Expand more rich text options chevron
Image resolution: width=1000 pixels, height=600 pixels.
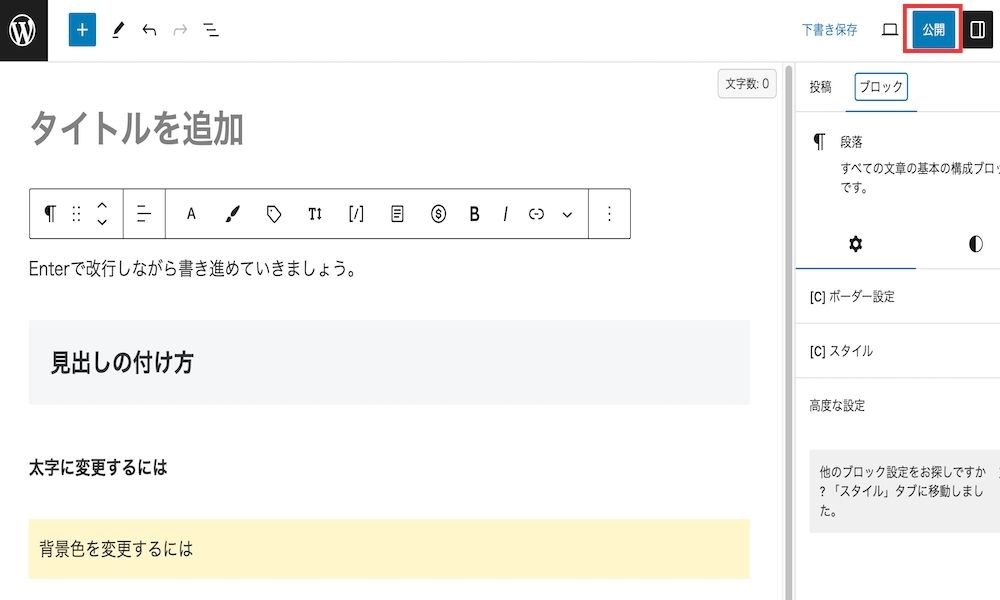[567, 214]
